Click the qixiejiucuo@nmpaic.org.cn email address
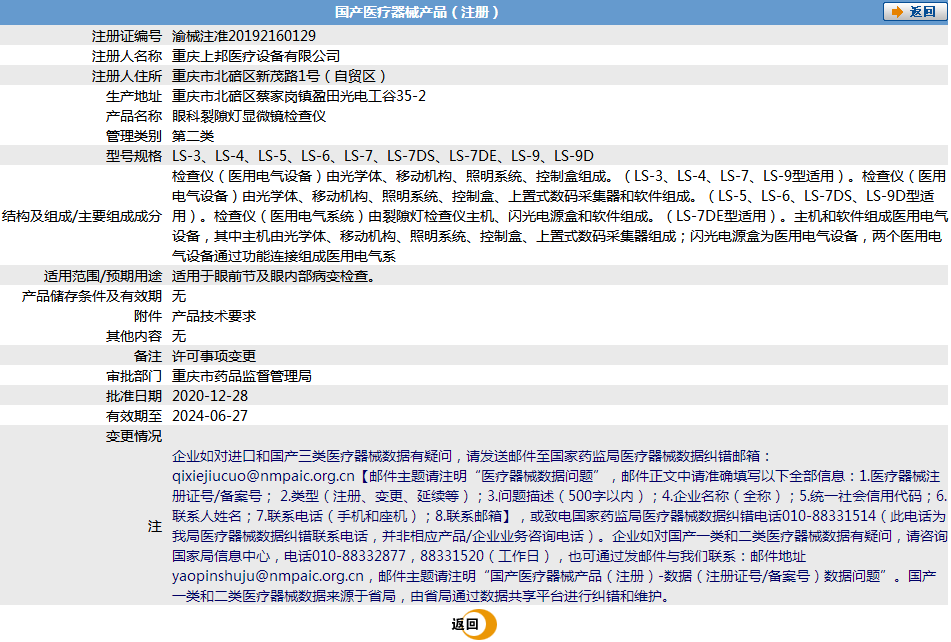 [263, 476]
